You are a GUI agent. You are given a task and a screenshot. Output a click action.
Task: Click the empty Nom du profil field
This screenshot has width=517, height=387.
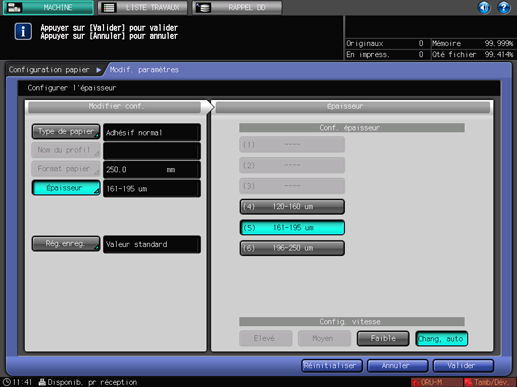coord(152,151)
